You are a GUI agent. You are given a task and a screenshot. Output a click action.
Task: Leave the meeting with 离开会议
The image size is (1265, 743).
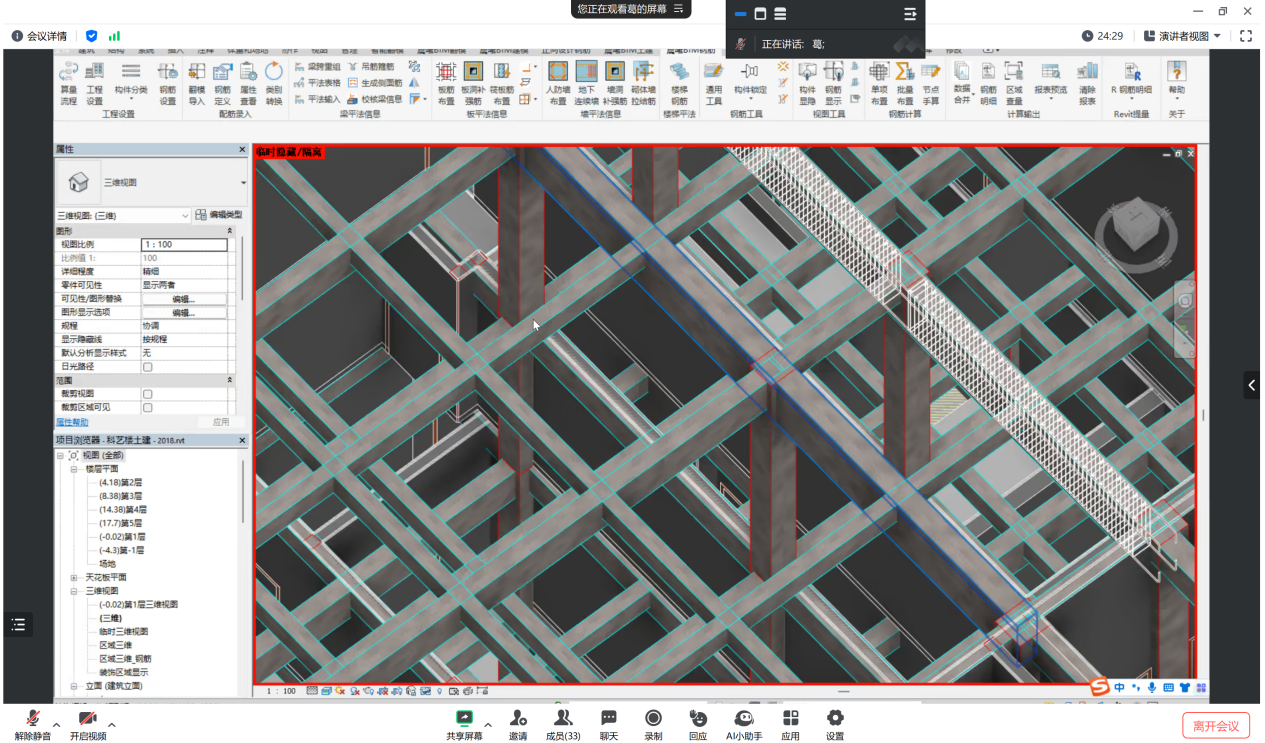[1216, 726]
